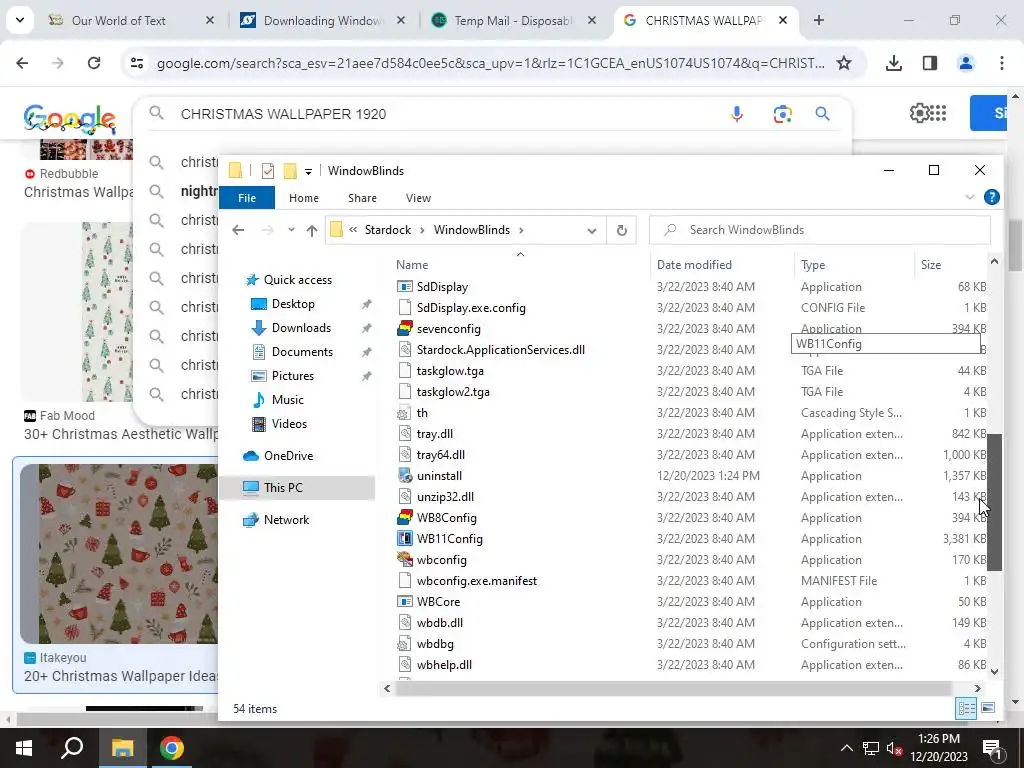Click the New folder quick access icon
The width and height of the screenshot is (1024, 768).
point(290,171)
